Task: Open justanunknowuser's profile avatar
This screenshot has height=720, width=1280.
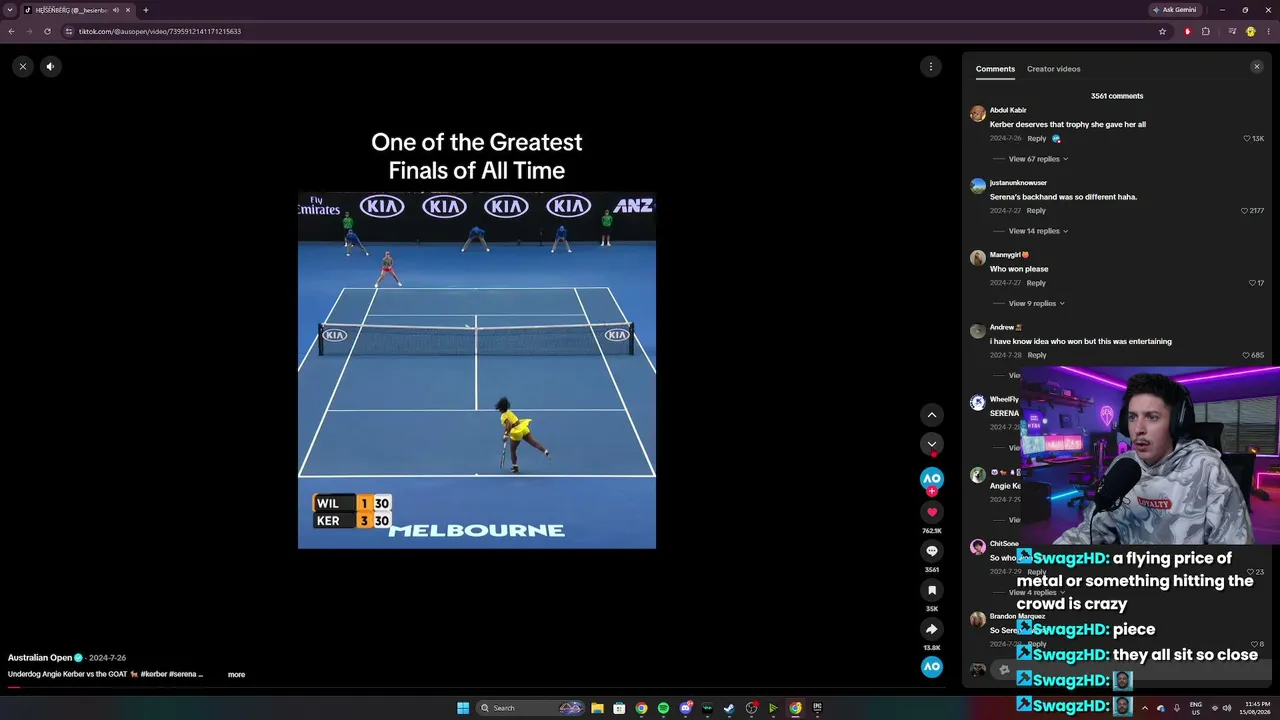Action: pyautogui.click(x=978, y=186)
